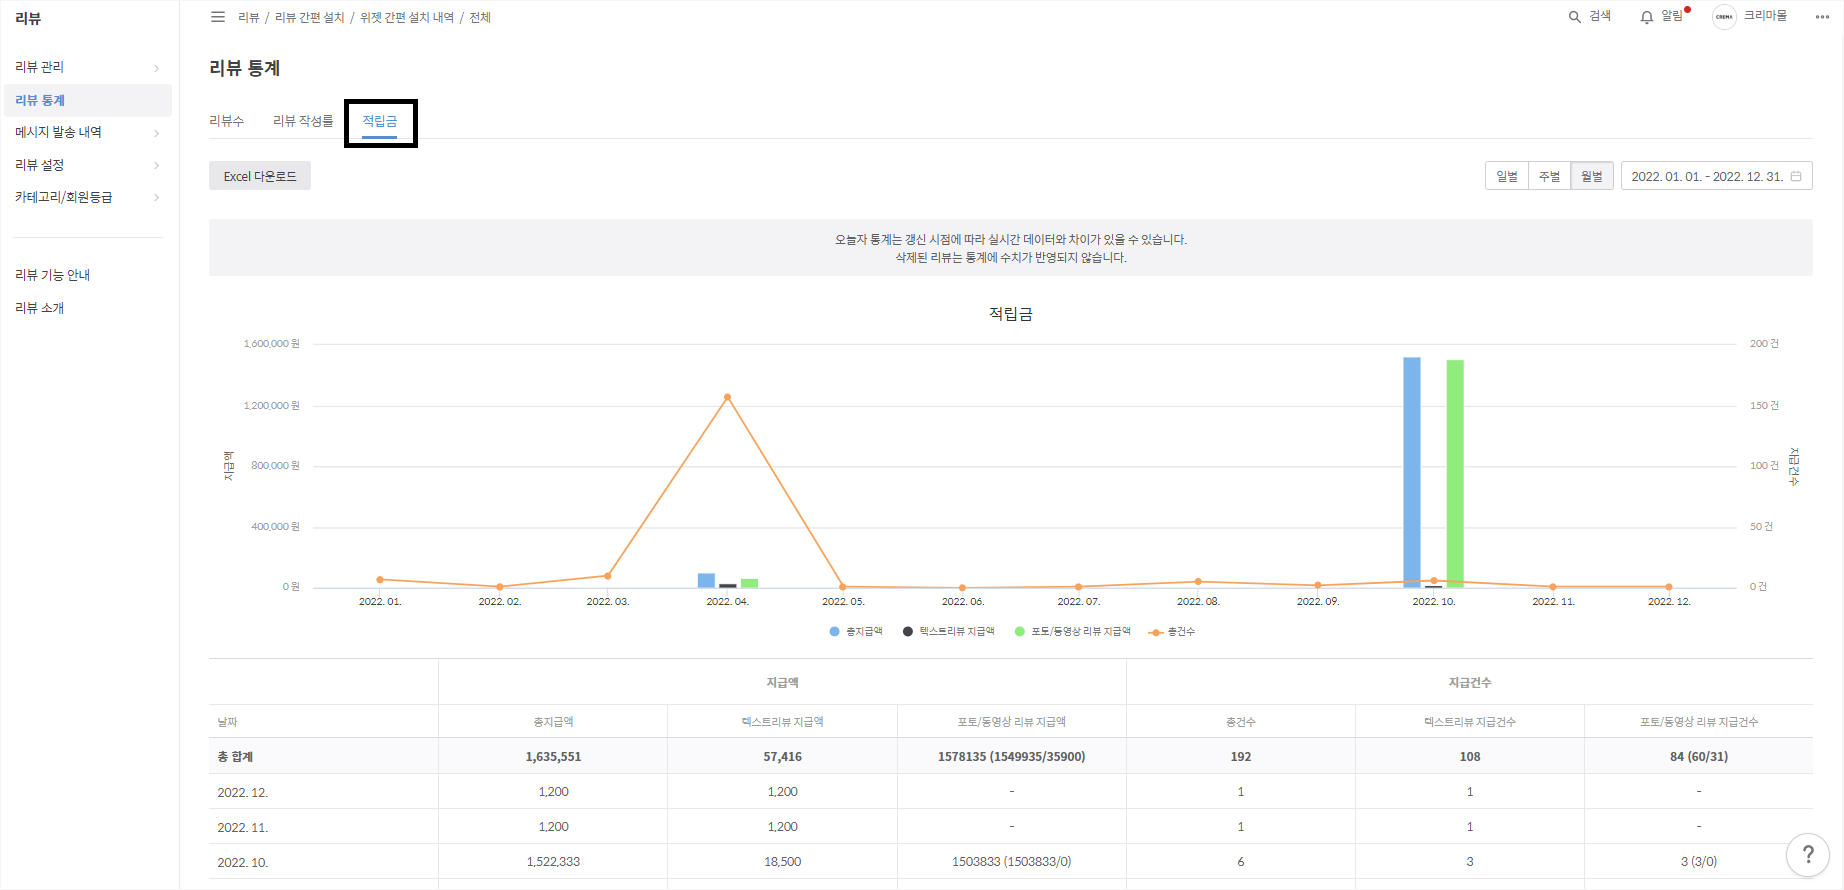The image size is (1844, 890).
Task: Open the help question mark button
Action: [x=1807, y=855]
